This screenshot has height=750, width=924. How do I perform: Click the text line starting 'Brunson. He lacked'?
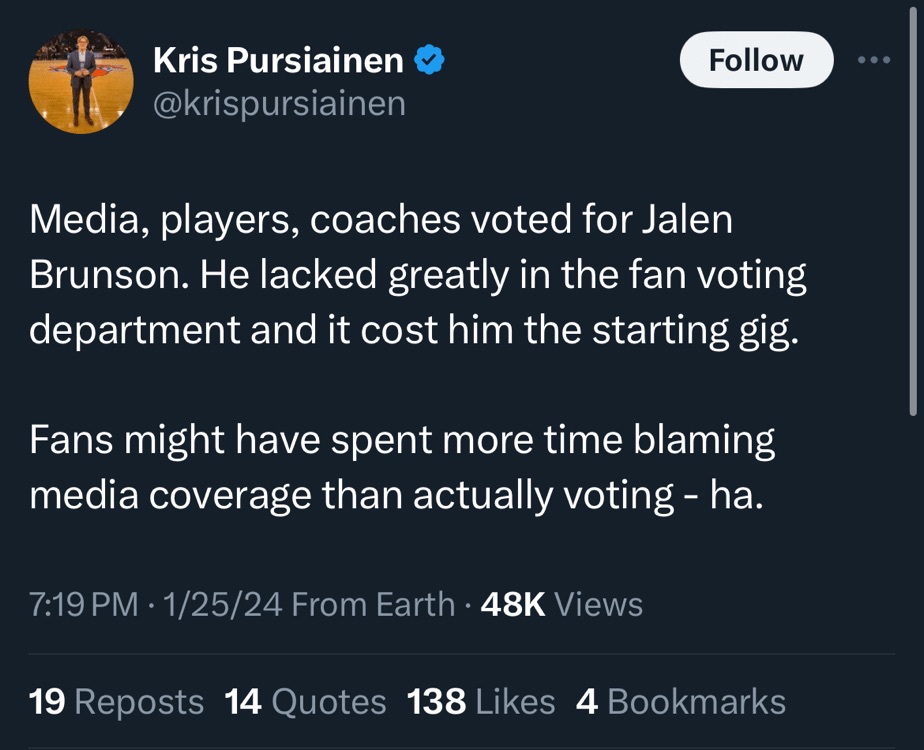(x=417, y=275)
